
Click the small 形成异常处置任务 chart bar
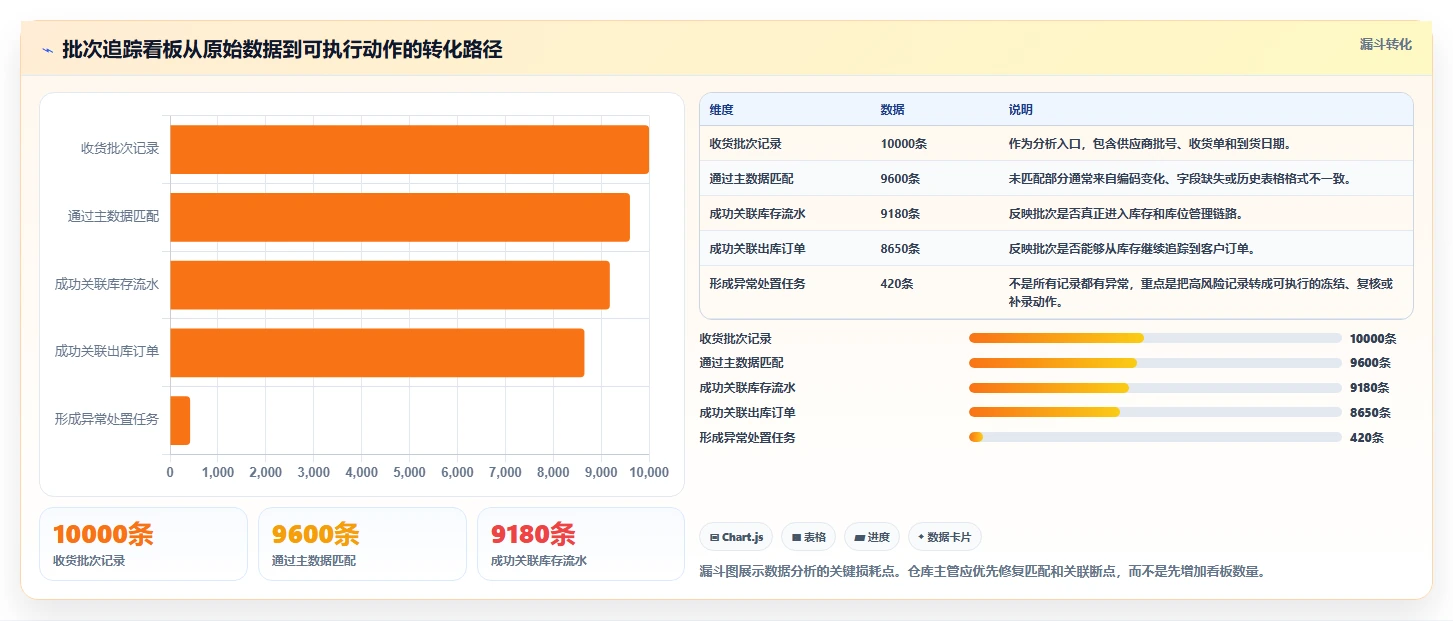[180, 420]
